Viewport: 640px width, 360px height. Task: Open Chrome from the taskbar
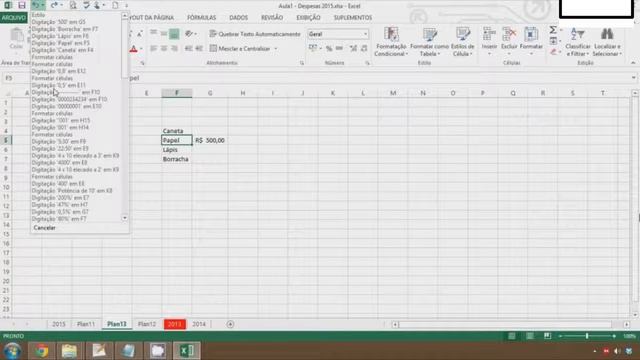pos(41,351)
